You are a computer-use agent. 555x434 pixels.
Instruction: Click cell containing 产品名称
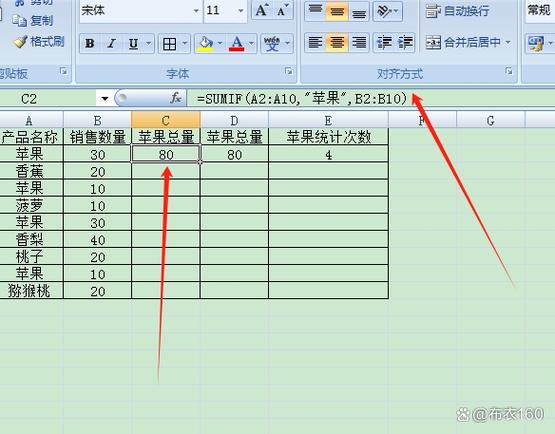click(31, 137)
